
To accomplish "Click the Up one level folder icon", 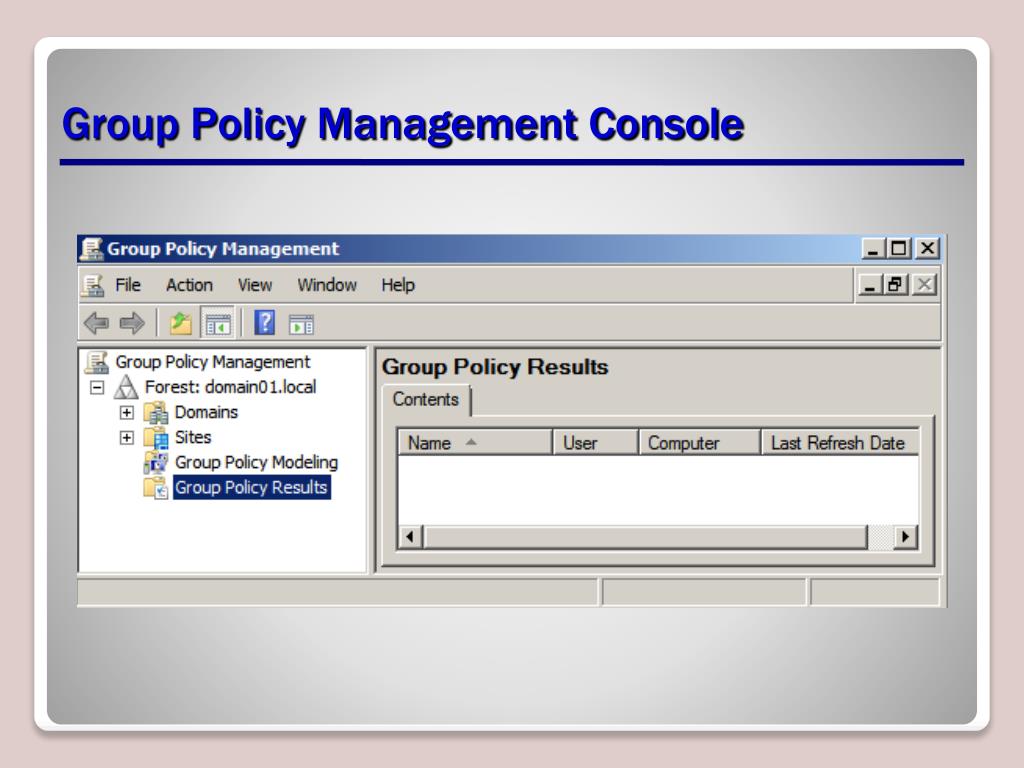I will (180, 323).
